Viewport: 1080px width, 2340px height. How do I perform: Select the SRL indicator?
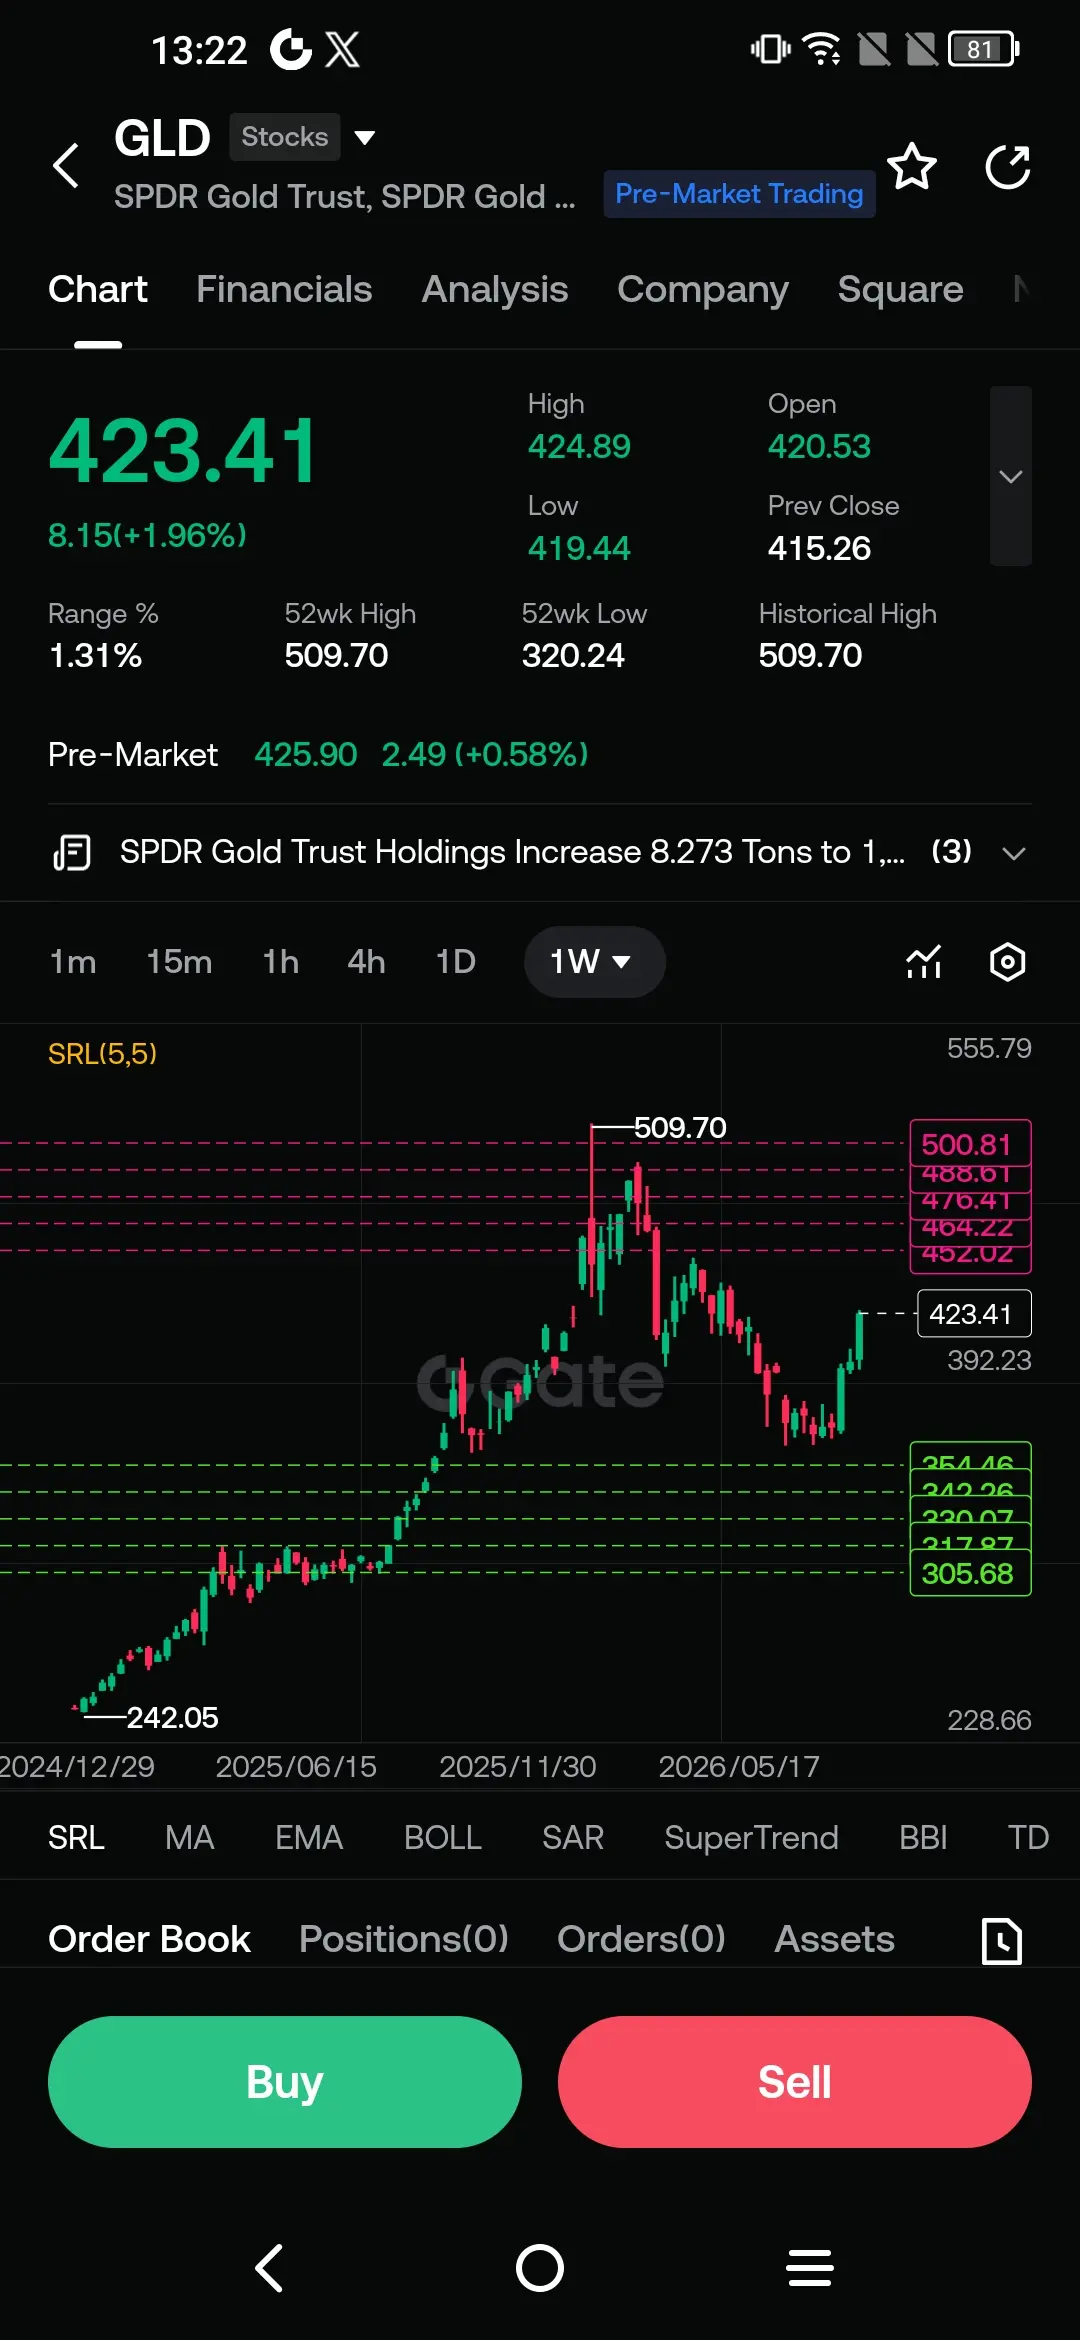(76, 1838)
